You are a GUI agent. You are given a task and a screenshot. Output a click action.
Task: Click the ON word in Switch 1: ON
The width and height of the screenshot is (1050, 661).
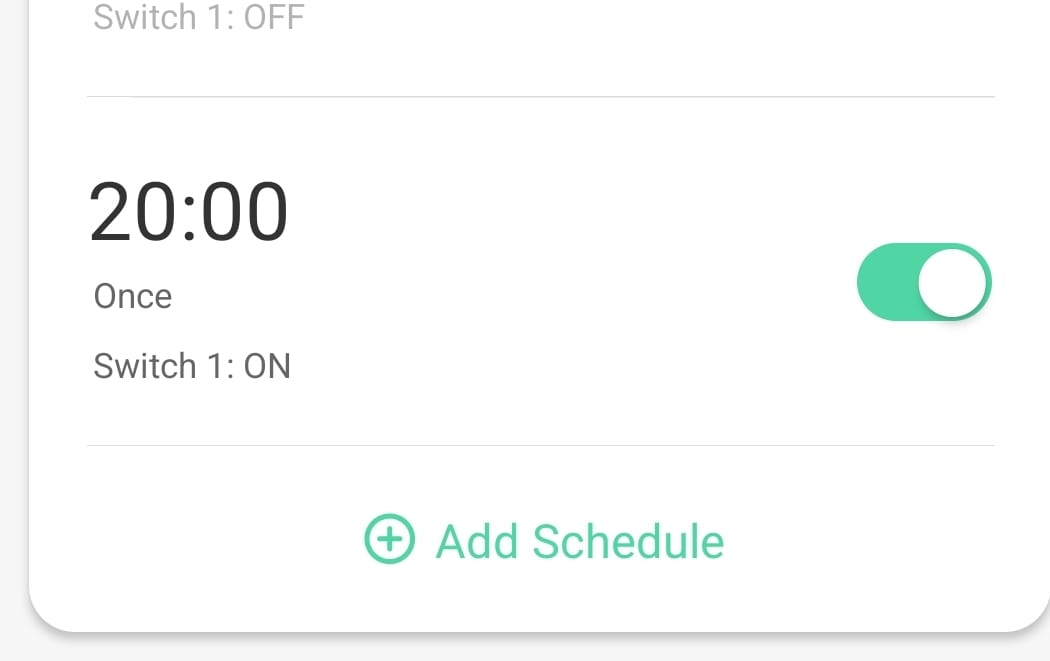point(267,366)
